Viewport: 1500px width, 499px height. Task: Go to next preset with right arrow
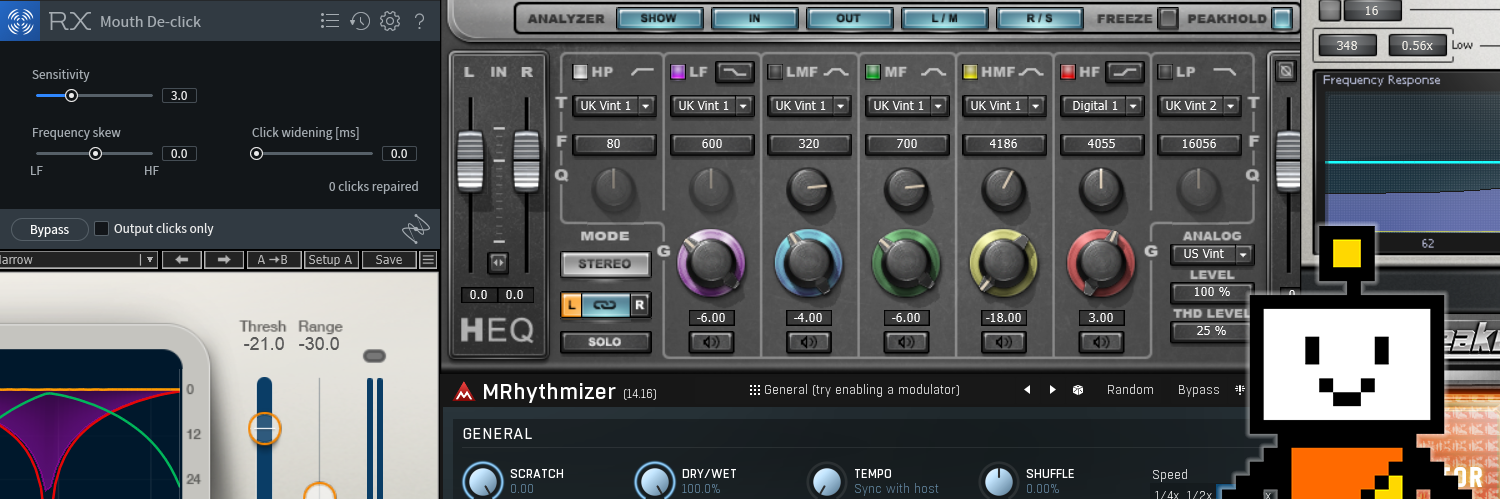coord(224,259)
